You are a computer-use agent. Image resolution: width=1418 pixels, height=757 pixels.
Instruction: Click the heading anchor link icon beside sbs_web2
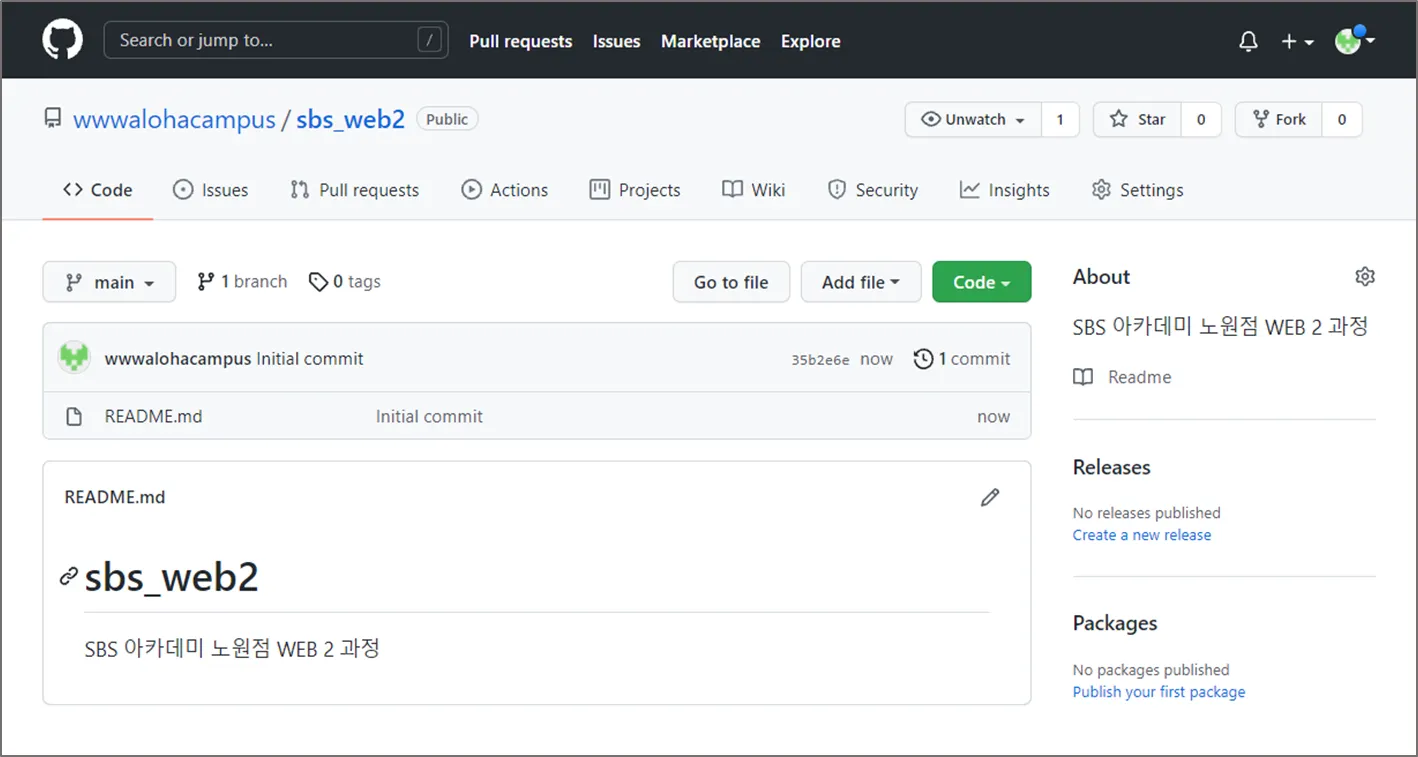[x=68, y=576]
